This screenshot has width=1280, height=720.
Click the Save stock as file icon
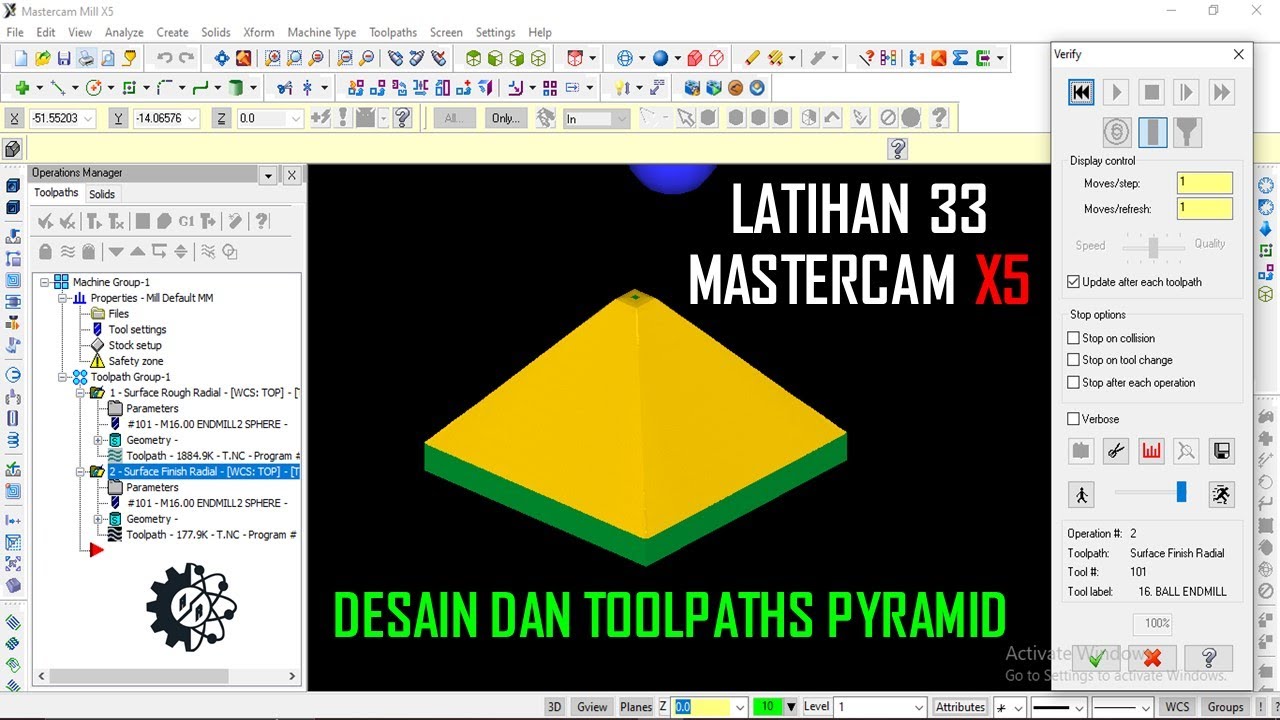point(1220,451)
